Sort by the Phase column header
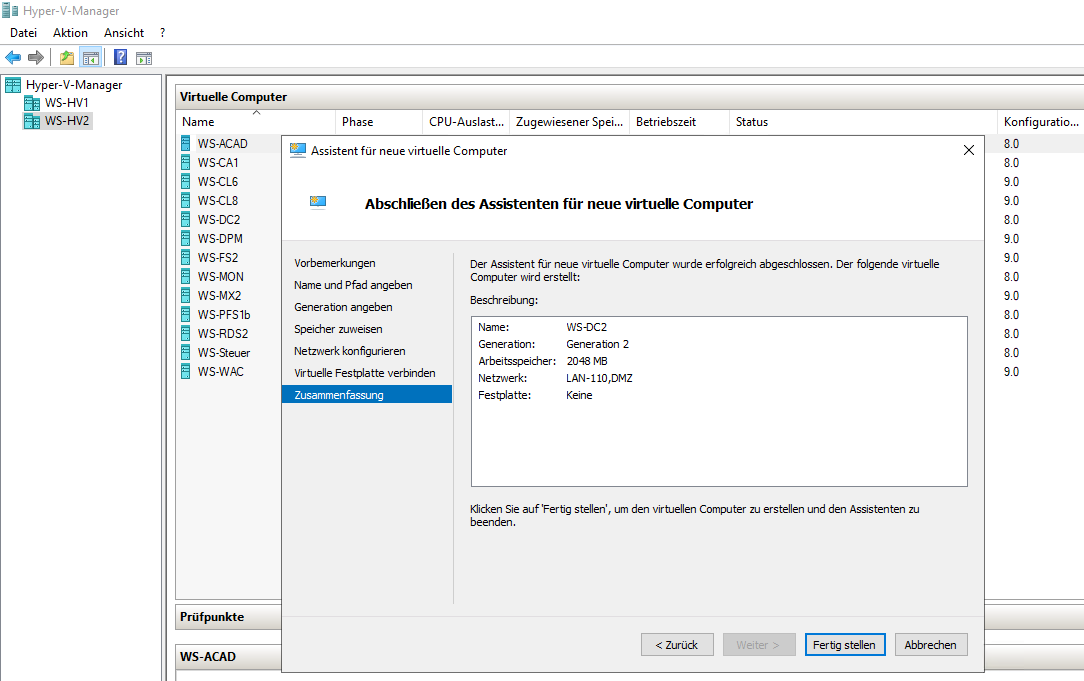This screenshot has height=681, width=1084. point(379,122)
